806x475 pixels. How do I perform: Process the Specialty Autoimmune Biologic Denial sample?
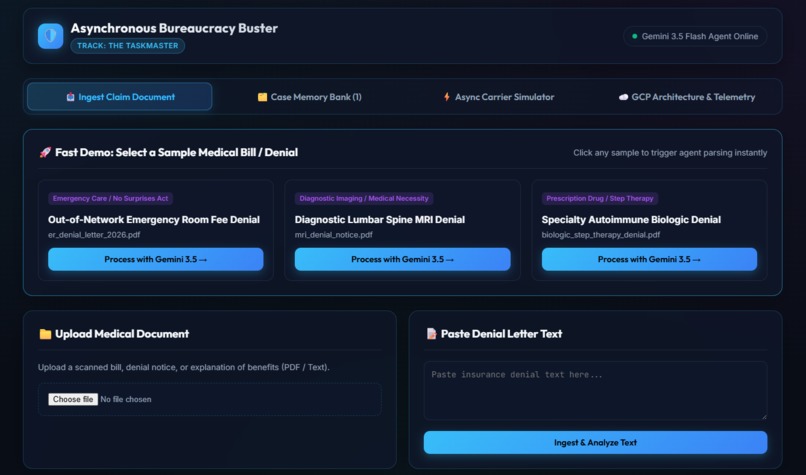point(649,259)
